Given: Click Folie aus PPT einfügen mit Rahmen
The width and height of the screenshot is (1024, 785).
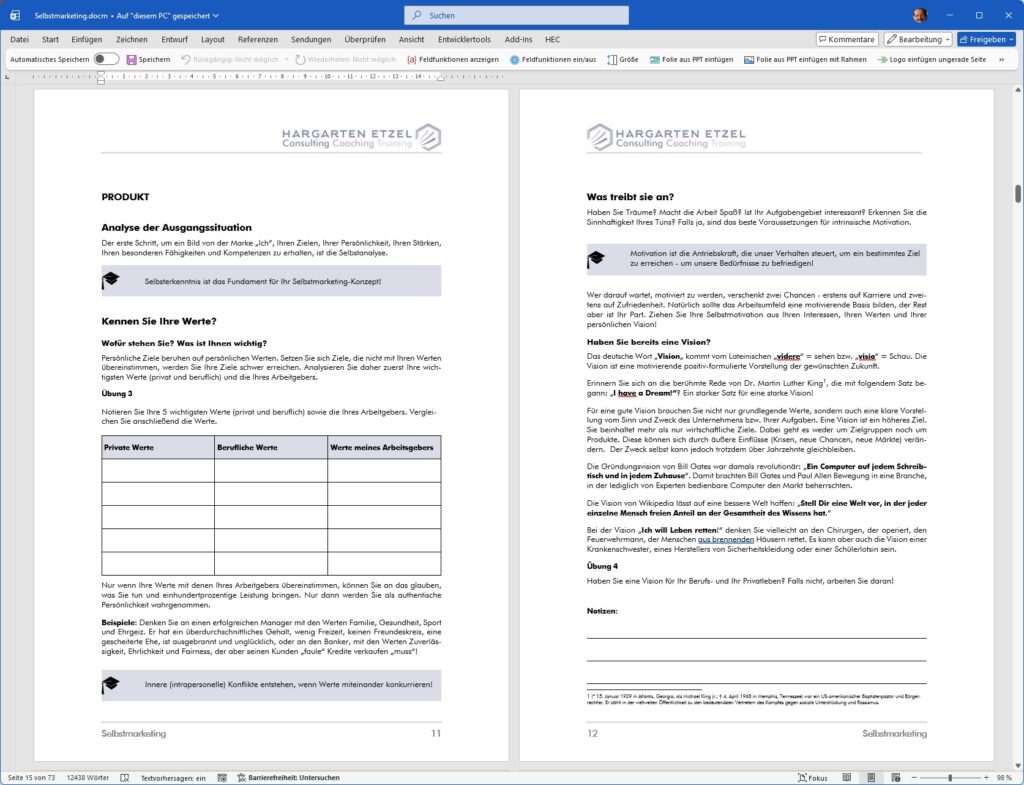Looking at the screenshot, I should [749, 59].
